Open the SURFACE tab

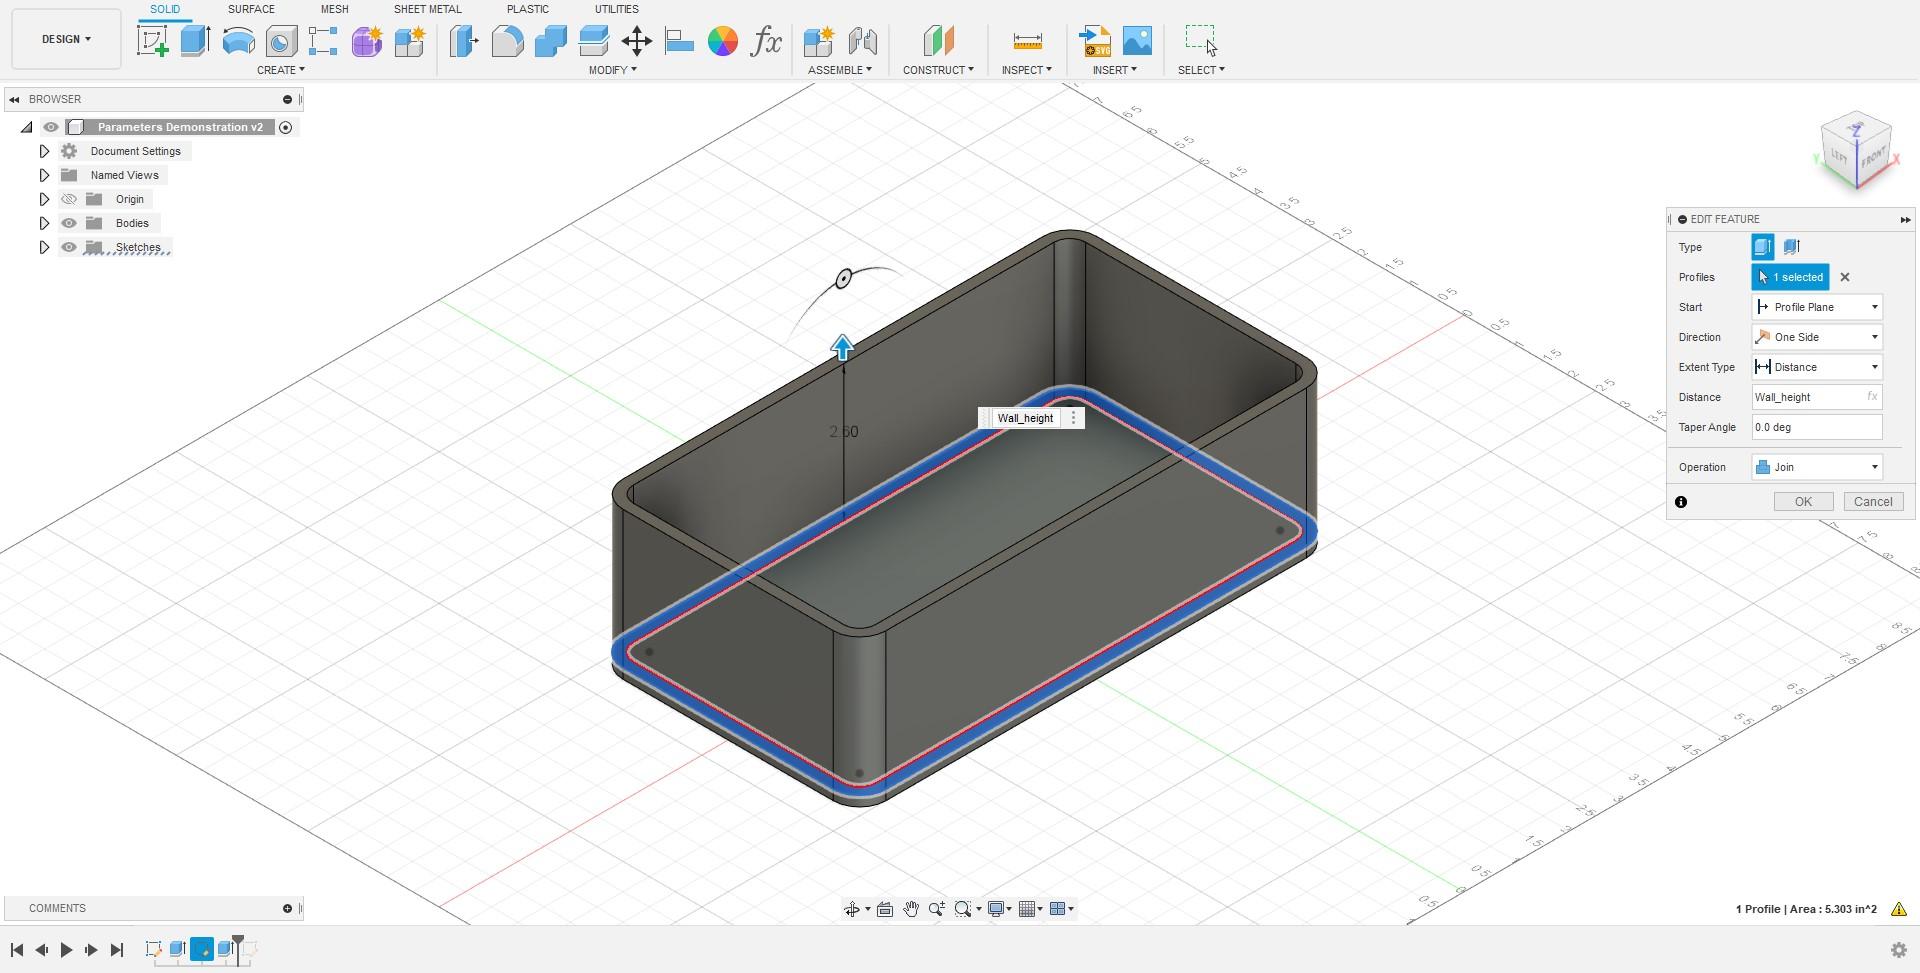250,9
